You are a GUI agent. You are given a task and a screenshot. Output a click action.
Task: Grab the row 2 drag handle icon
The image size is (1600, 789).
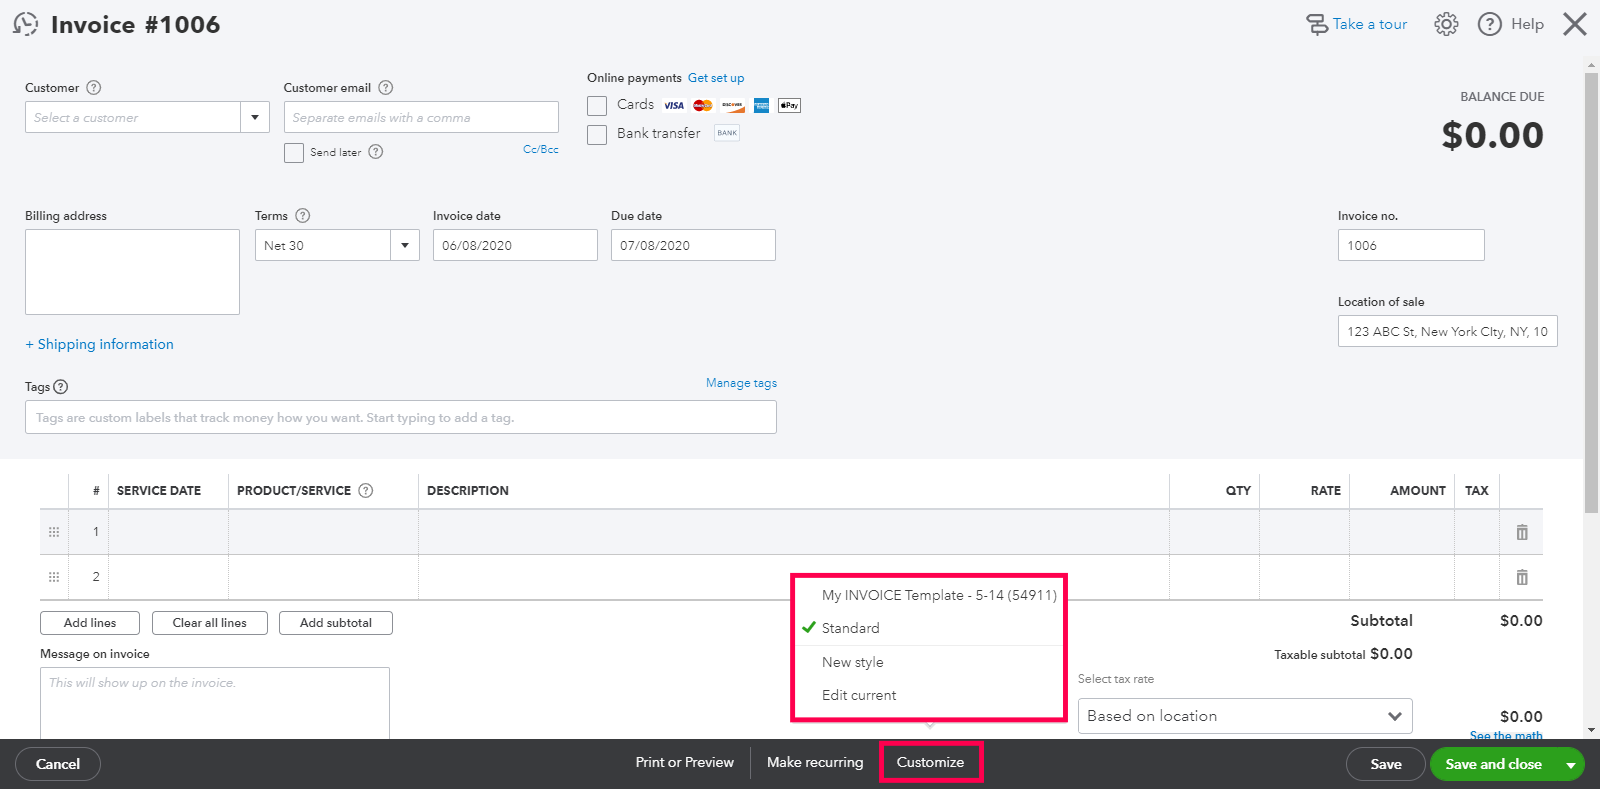54,577
